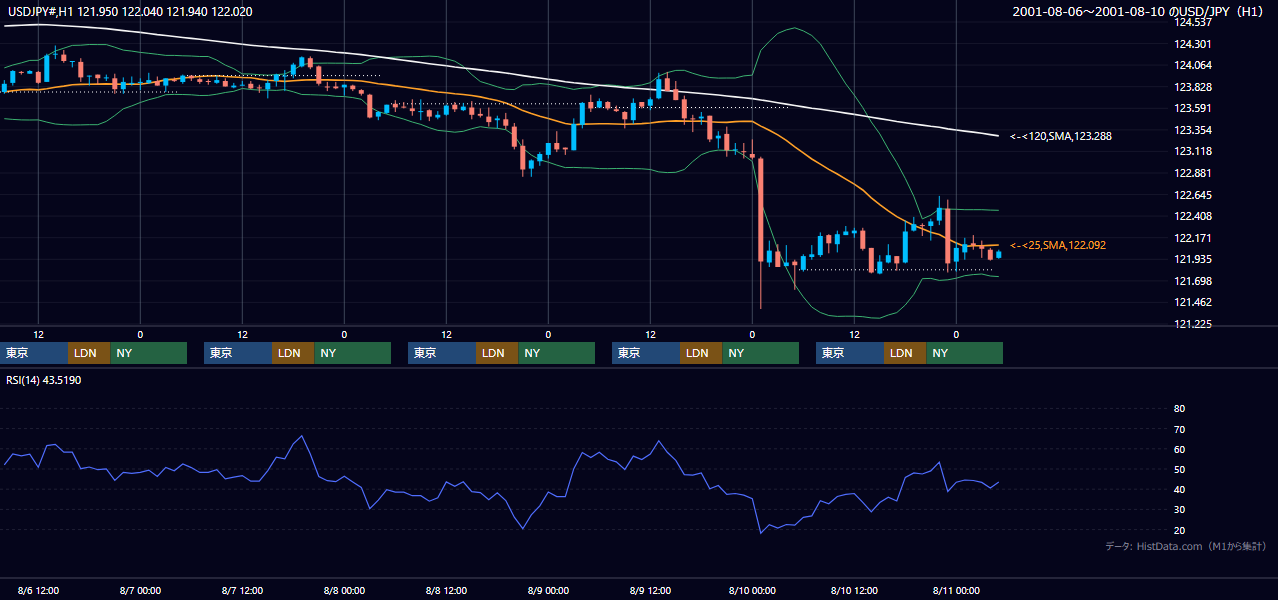1278x600 pixels.
Task: Click the 8/8 00:00 time label
Action: tap(344, 590)
